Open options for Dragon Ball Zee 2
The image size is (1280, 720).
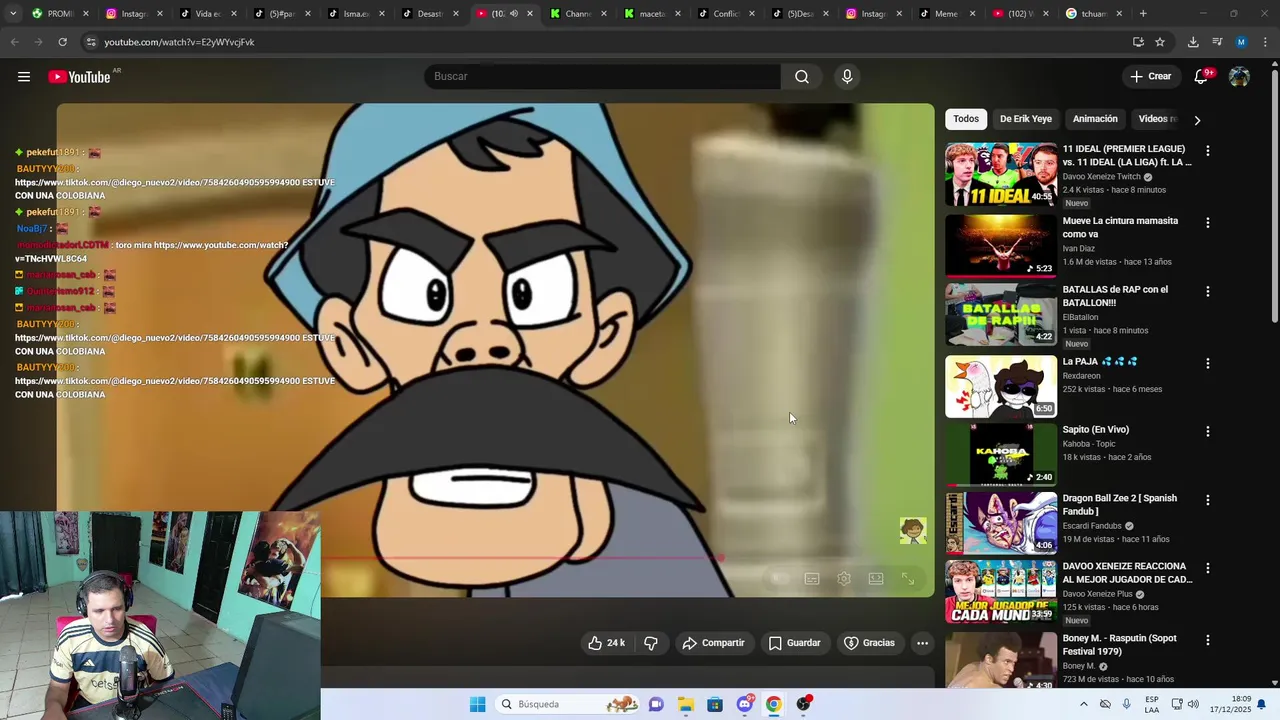[1207, 500]
